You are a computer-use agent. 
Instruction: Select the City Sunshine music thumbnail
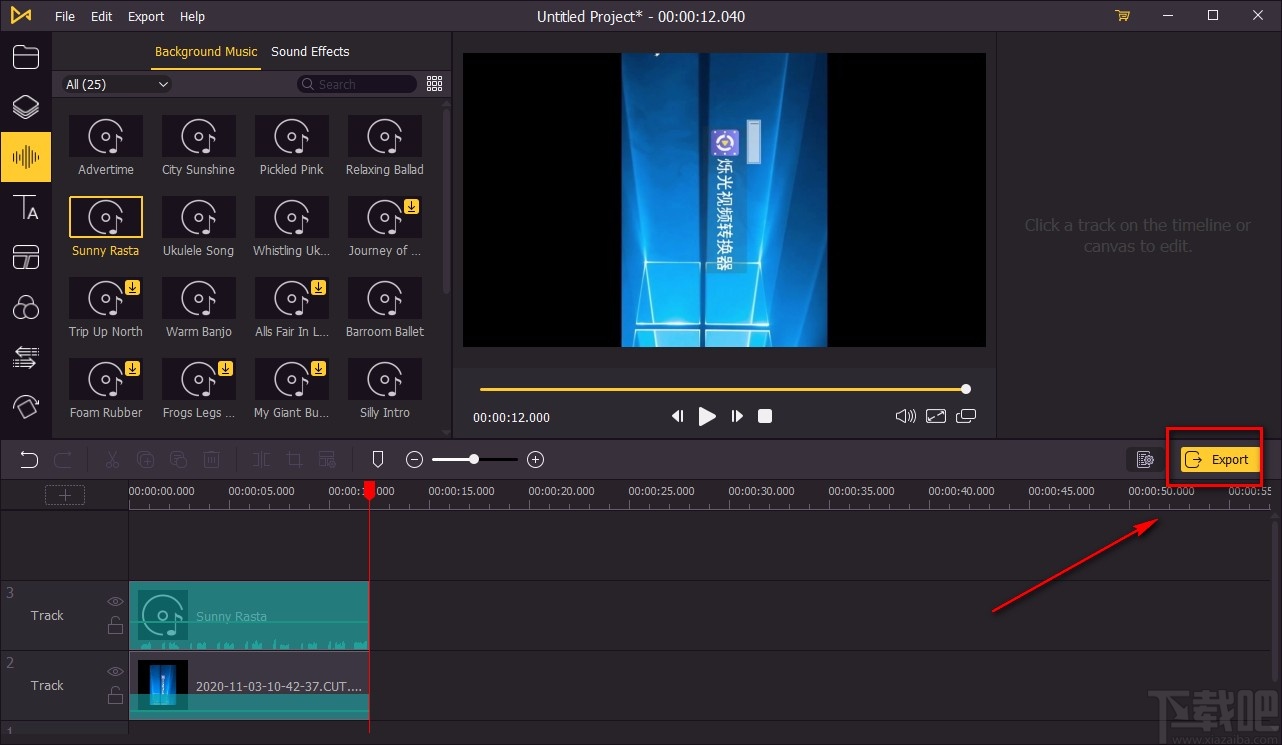point(199,136)
